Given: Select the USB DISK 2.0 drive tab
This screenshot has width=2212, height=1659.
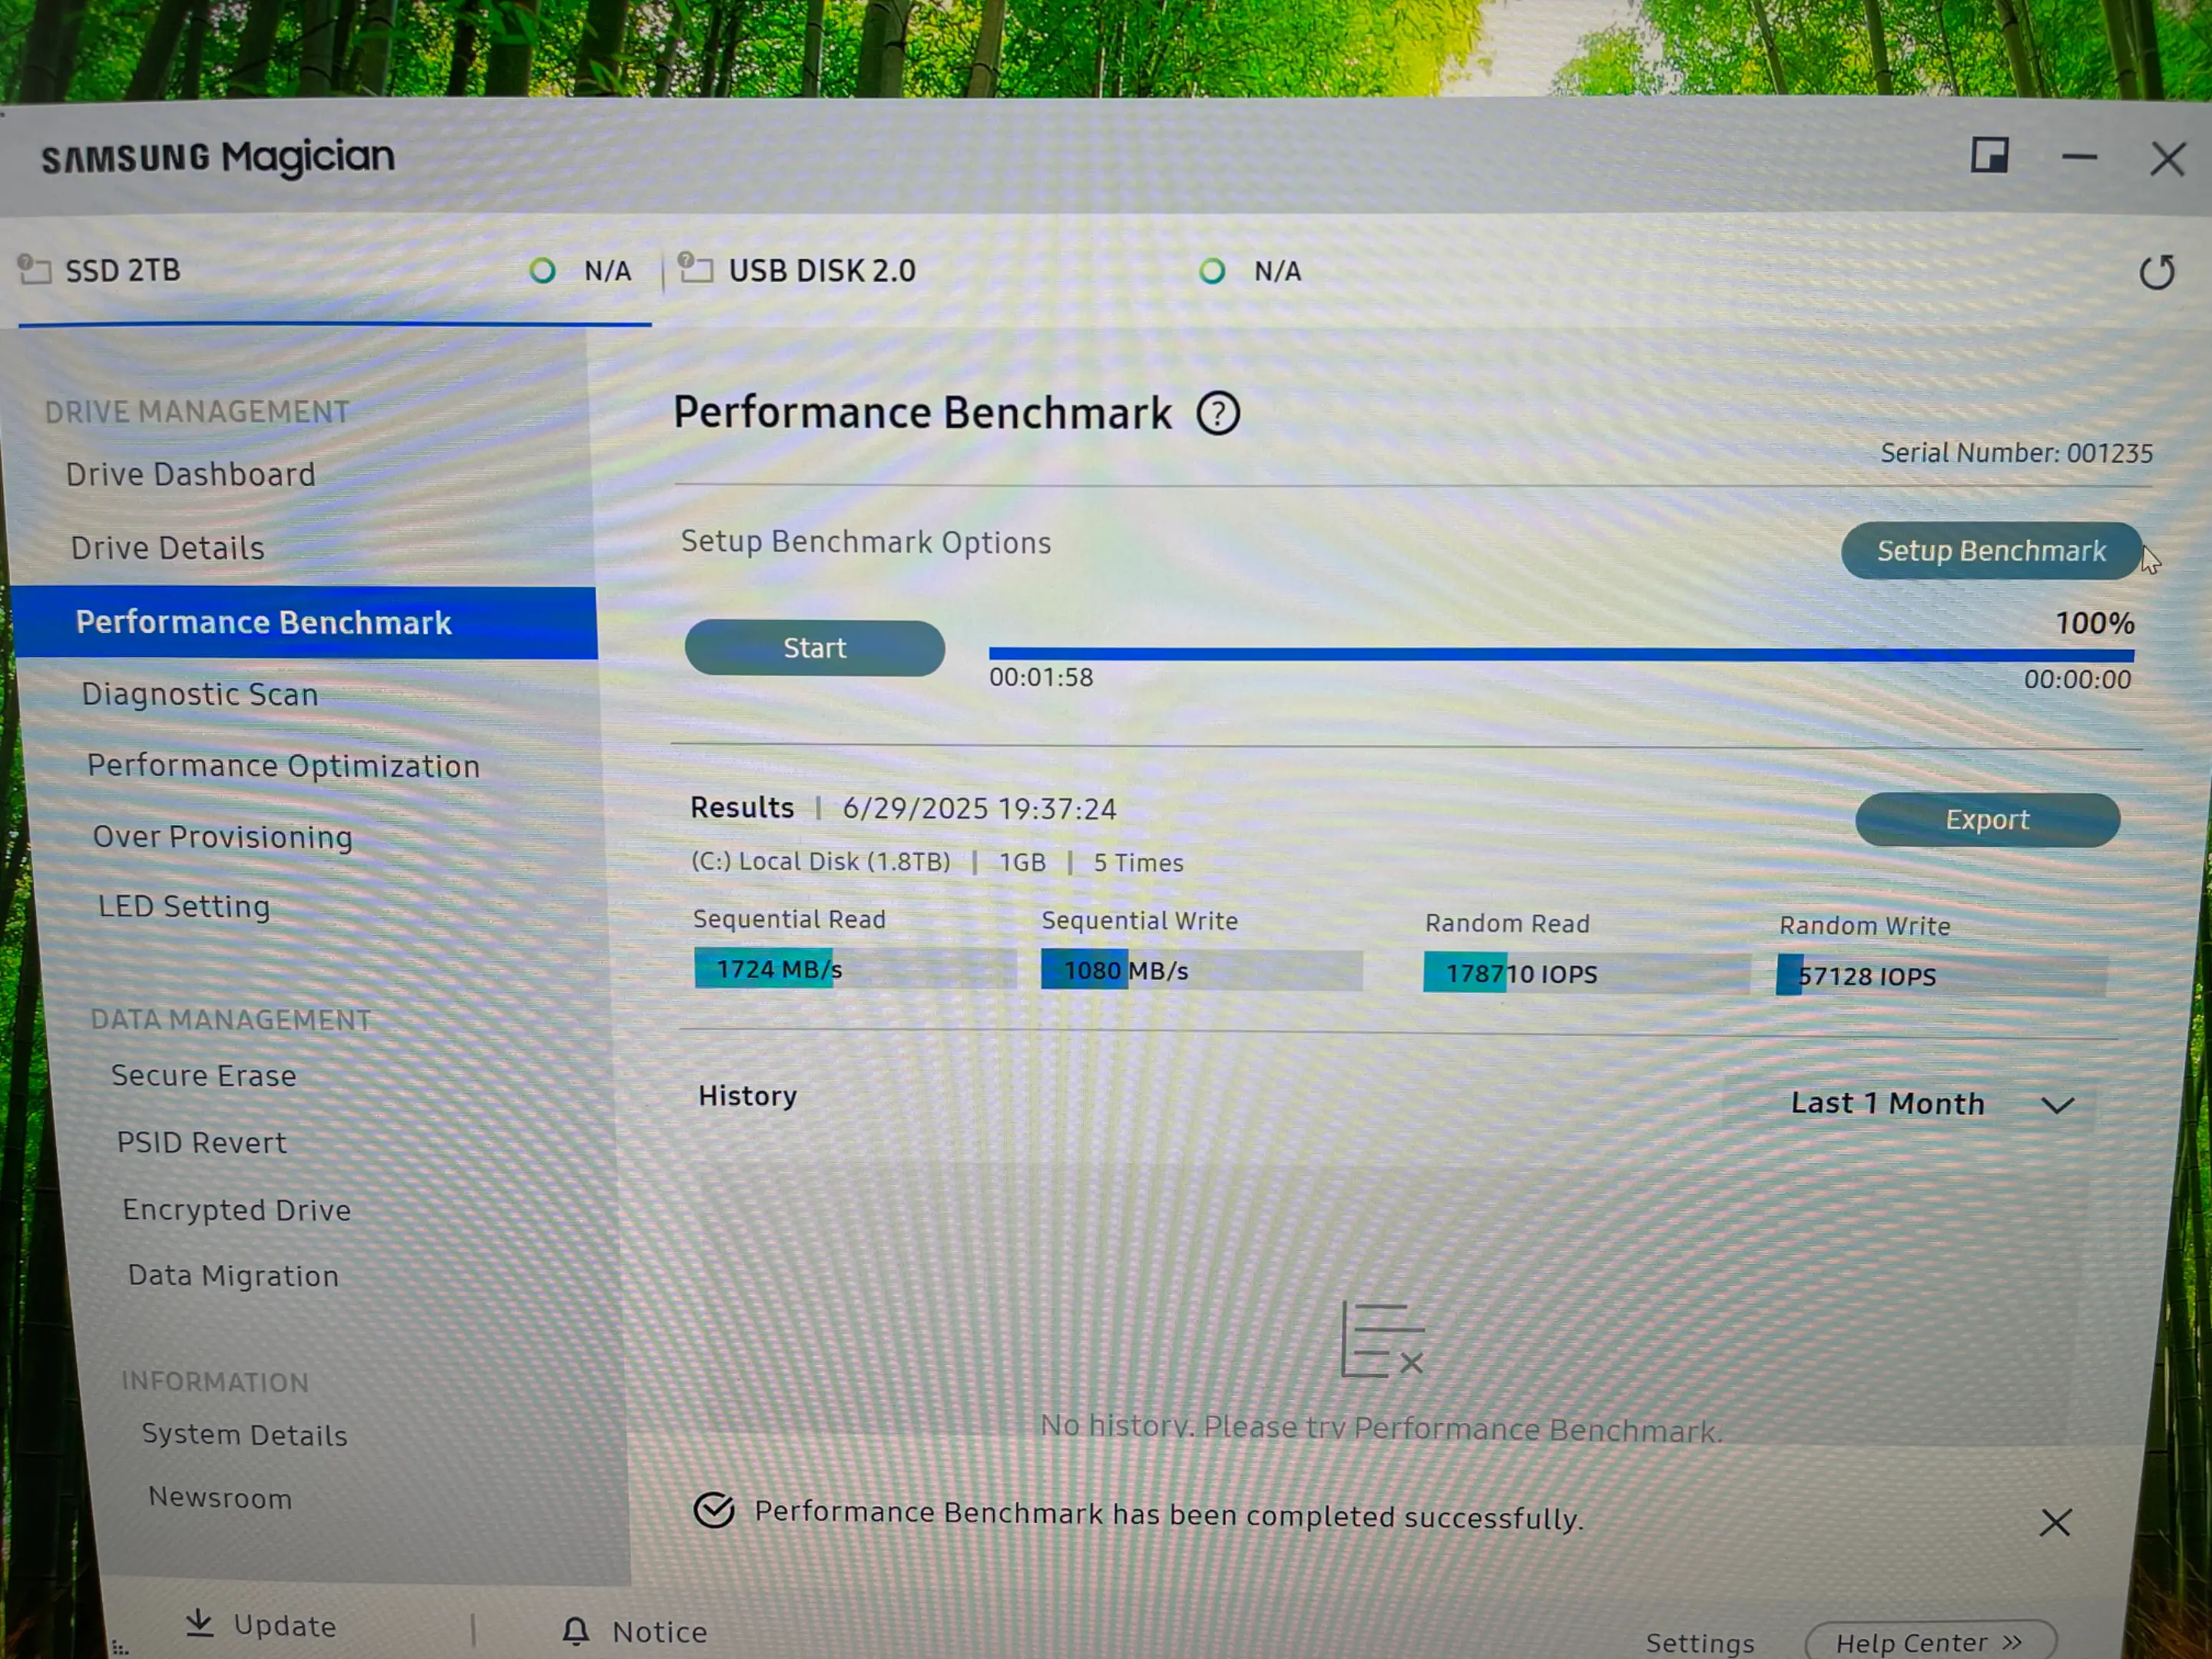Looking at the screenshot, I should pos(990,272).
